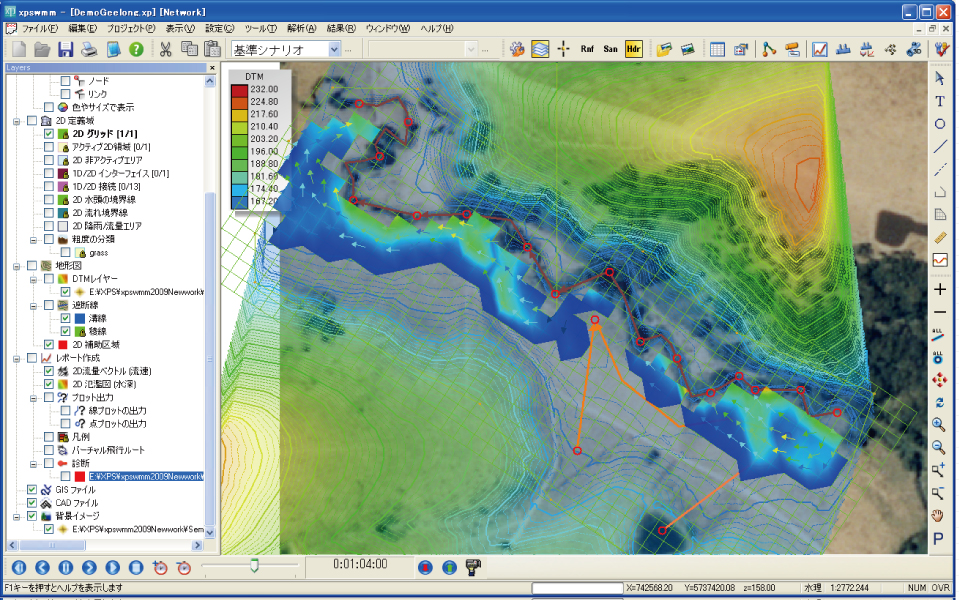Open the 基準シナリオ scenario dropdown

(x=333, y=48)
